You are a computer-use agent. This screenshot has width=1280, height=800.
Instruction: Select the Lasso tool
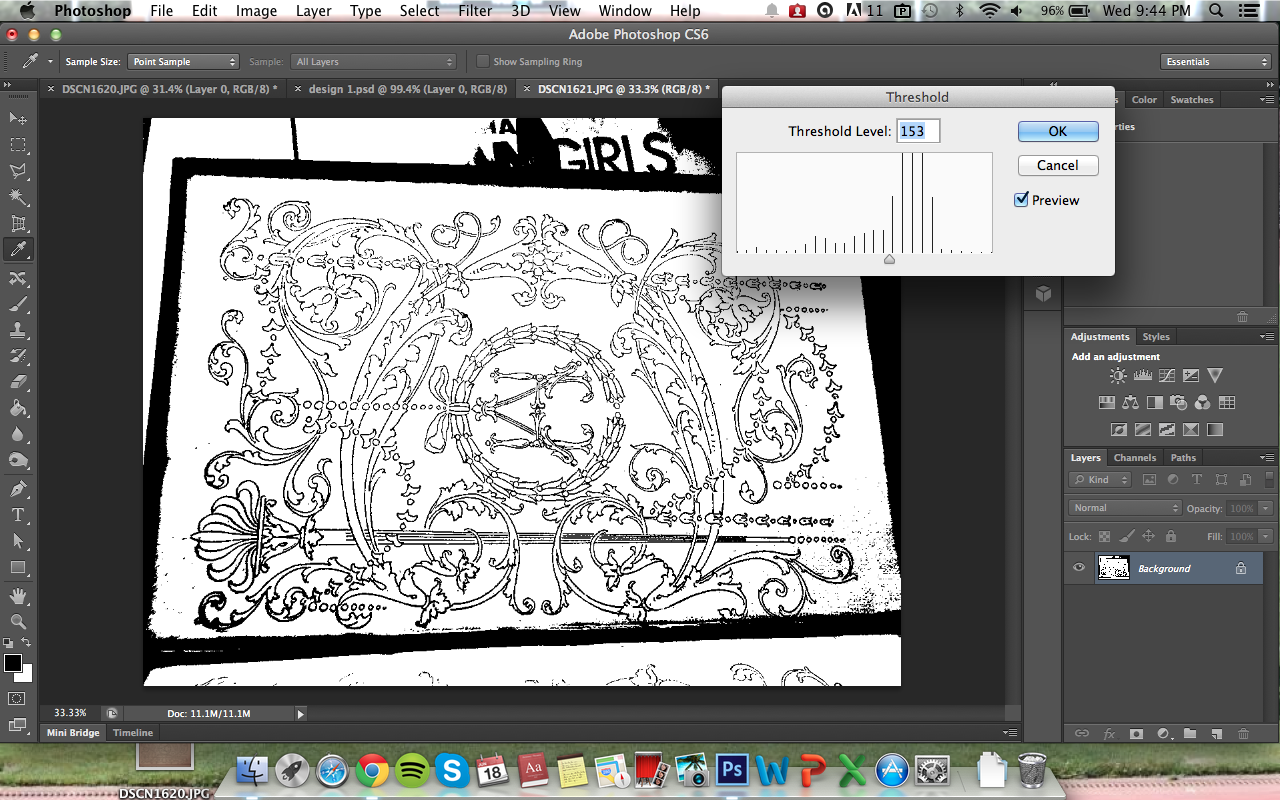(x=18, y=171)
